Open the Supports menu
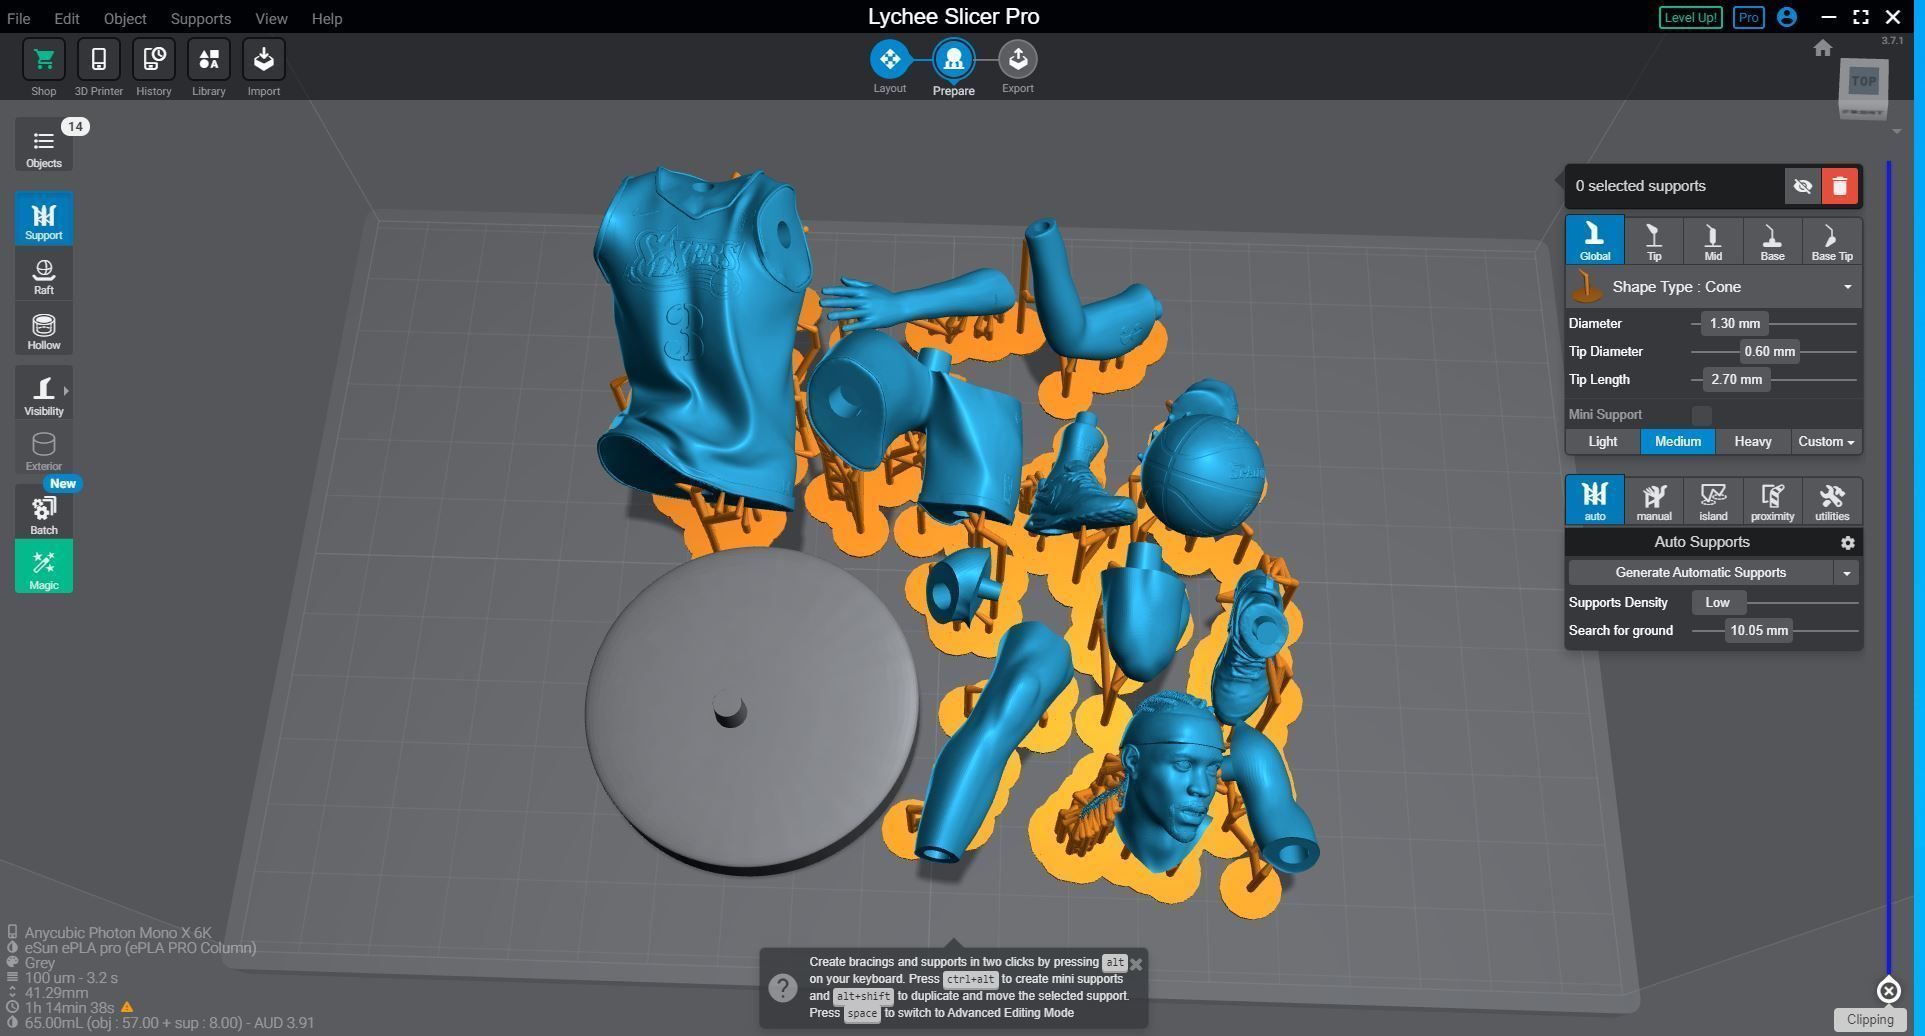The image size is (1925, 1036). click(200, 18)
